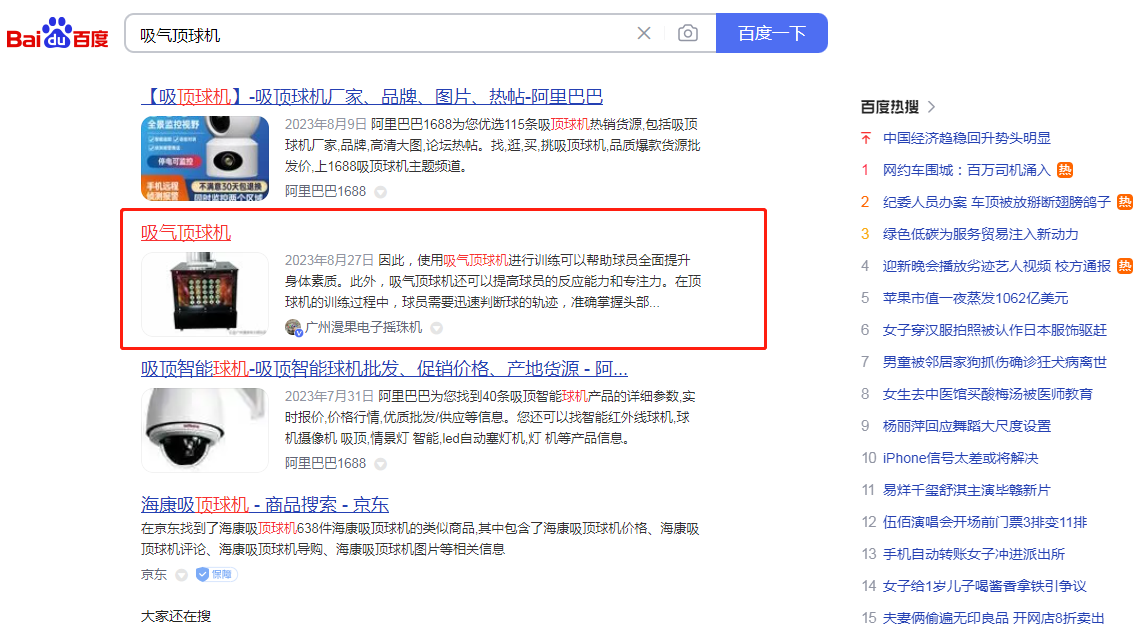This screenshot has width=1144, height=636.
Task: Open hot search 迎新晚会播放劣迹艺人视频 校方通报
Action: (x=997, y=266)
